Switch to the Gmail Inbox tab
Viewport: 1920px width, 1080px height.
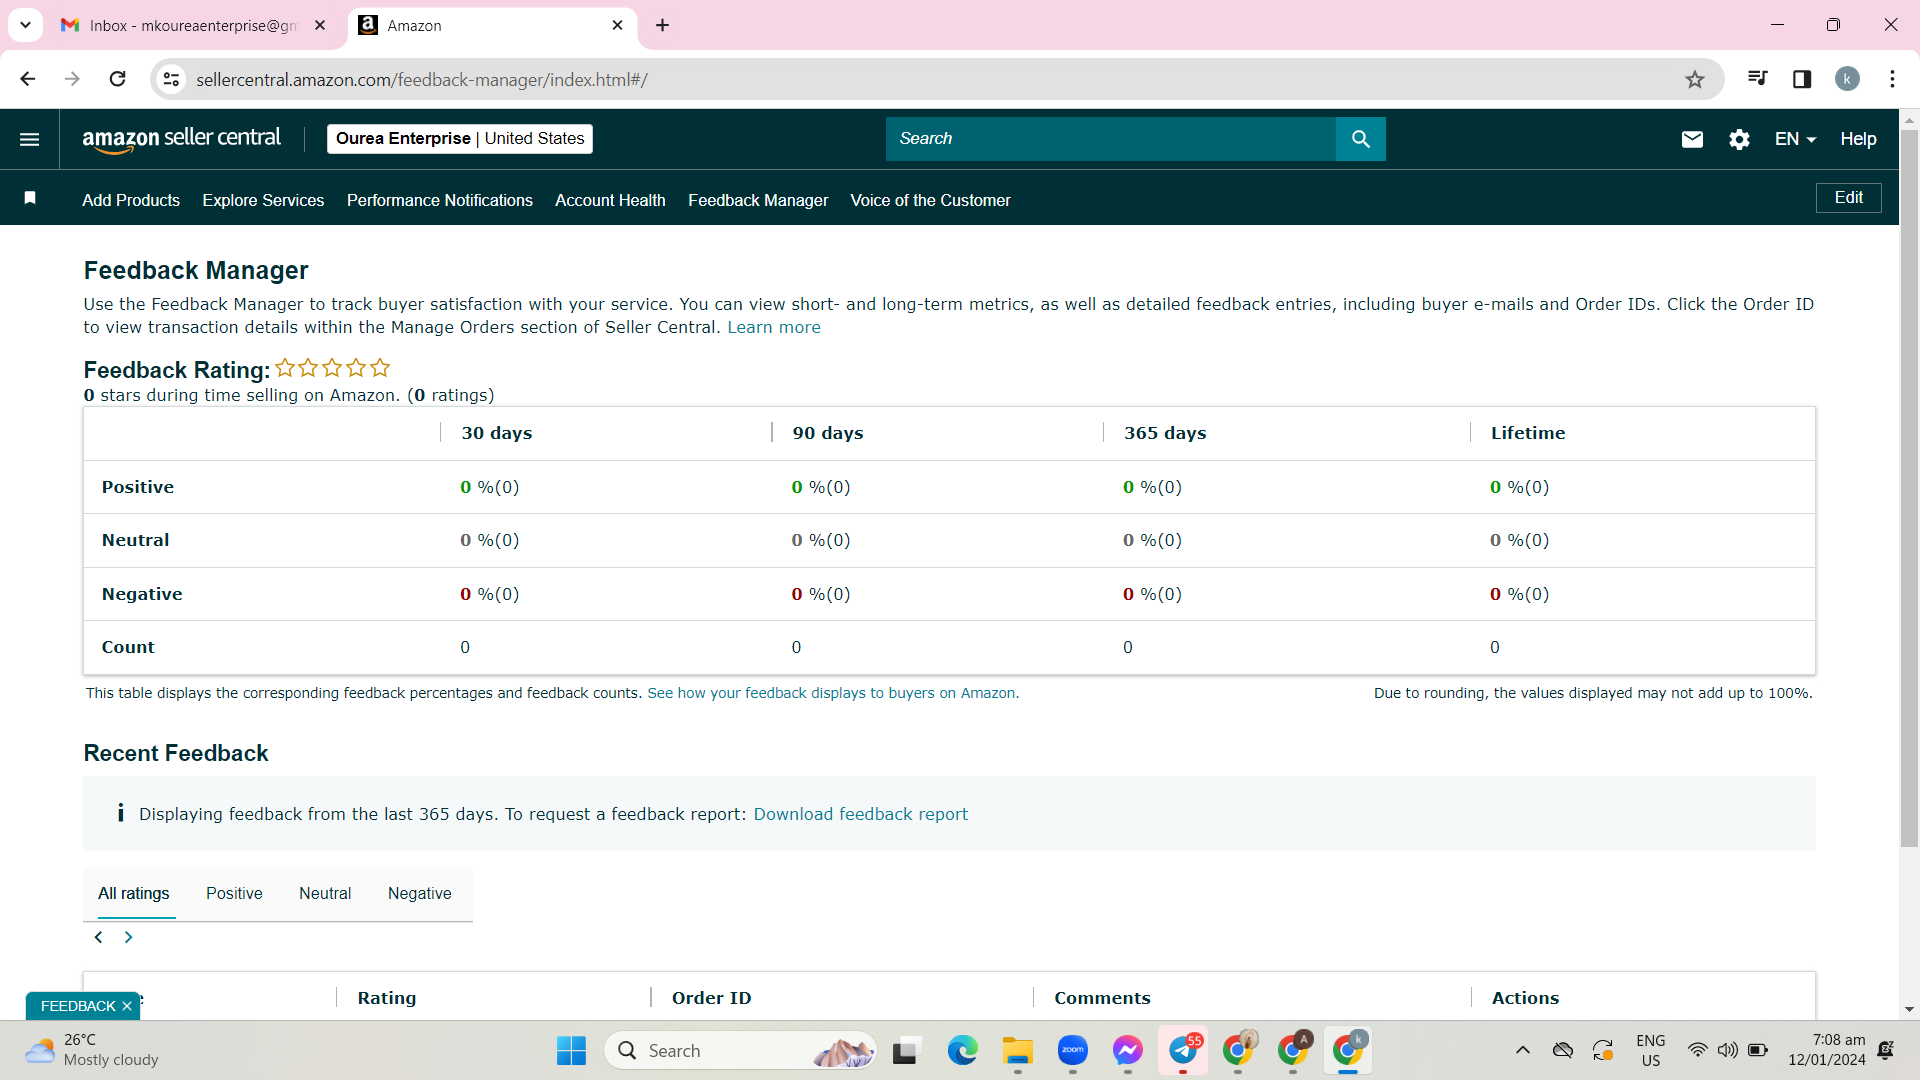[193, 25]
